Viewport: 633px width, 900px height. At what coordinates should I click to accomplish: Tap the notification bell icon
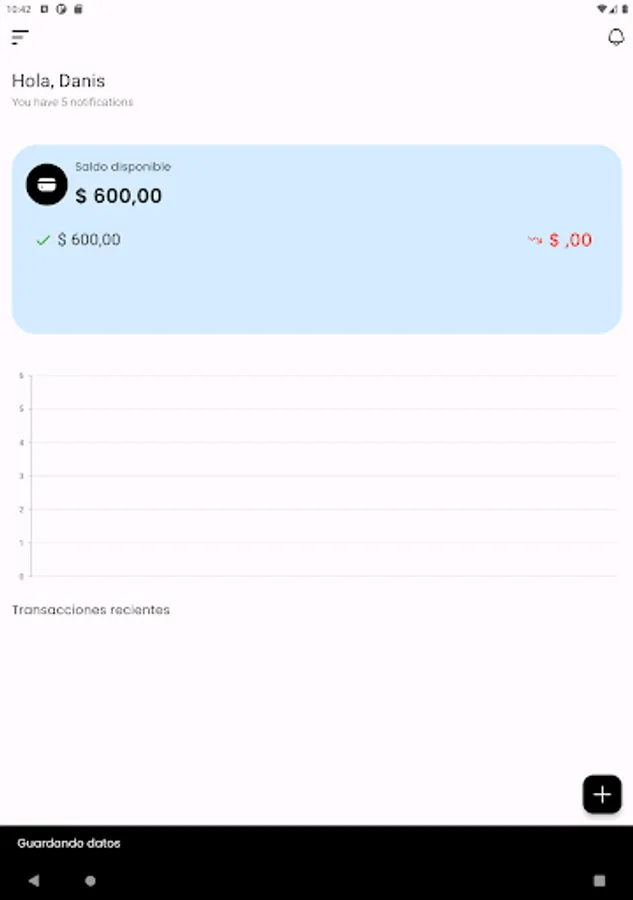click(x=616, y=38)
